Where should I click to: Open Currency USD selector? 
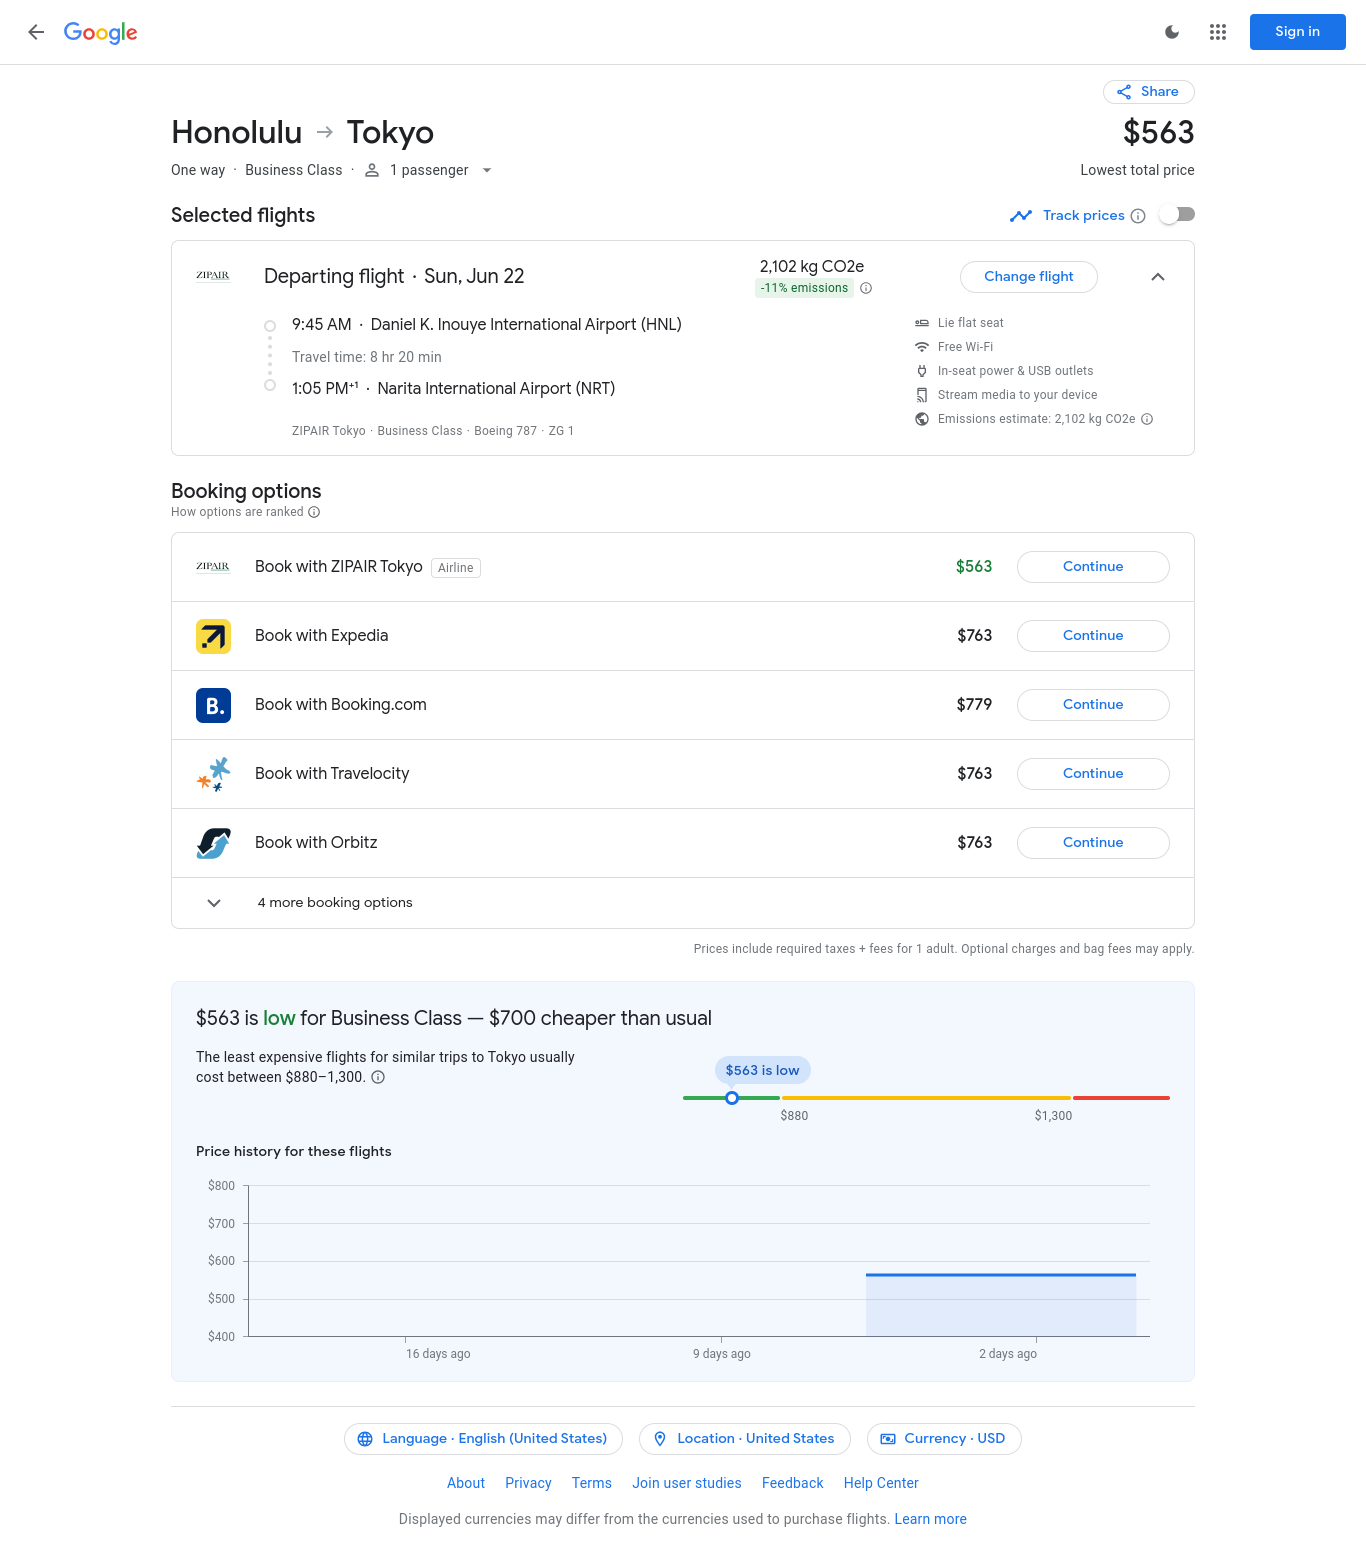943,1439
